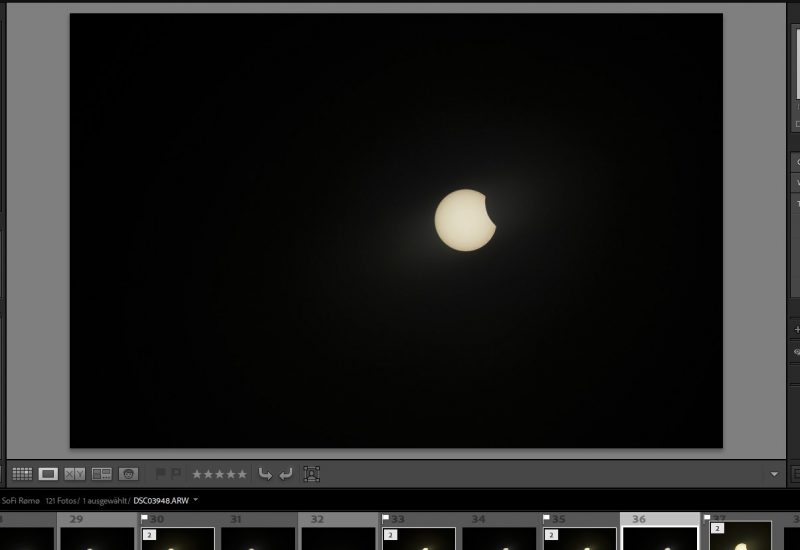Open the DSC03948.ARW filename dropdown
The width and height of the screenshot is (800, 550).
(196, 500)
